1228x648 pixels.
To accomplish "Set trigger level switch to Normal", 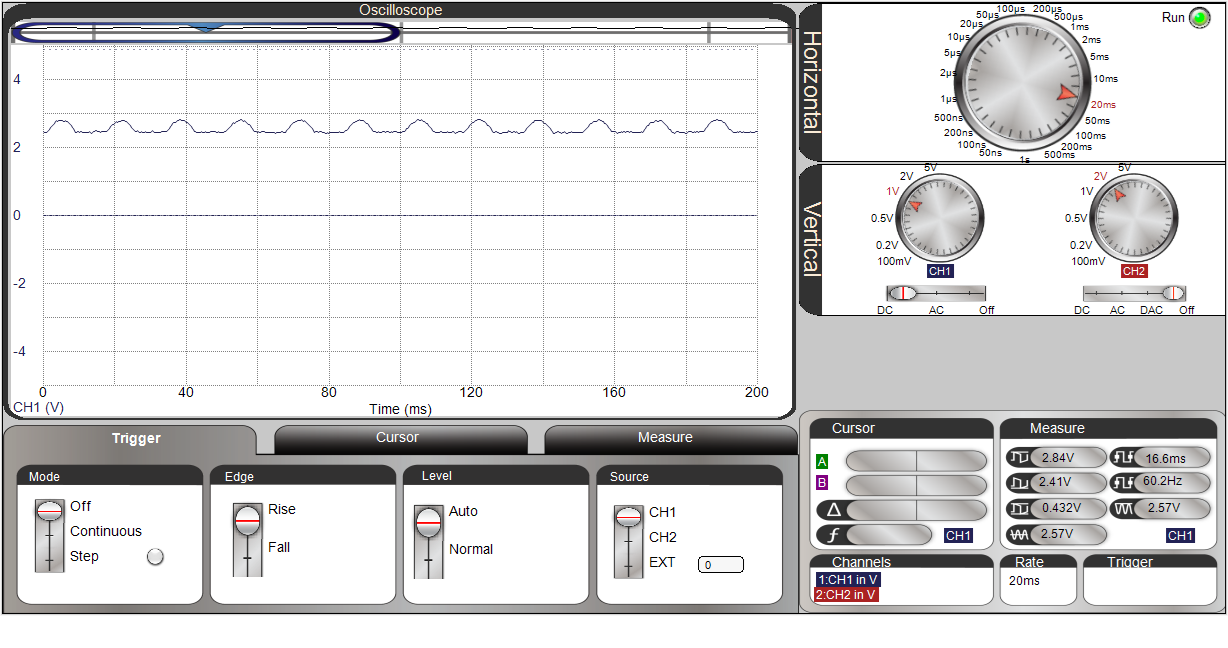I will (428, 550).
